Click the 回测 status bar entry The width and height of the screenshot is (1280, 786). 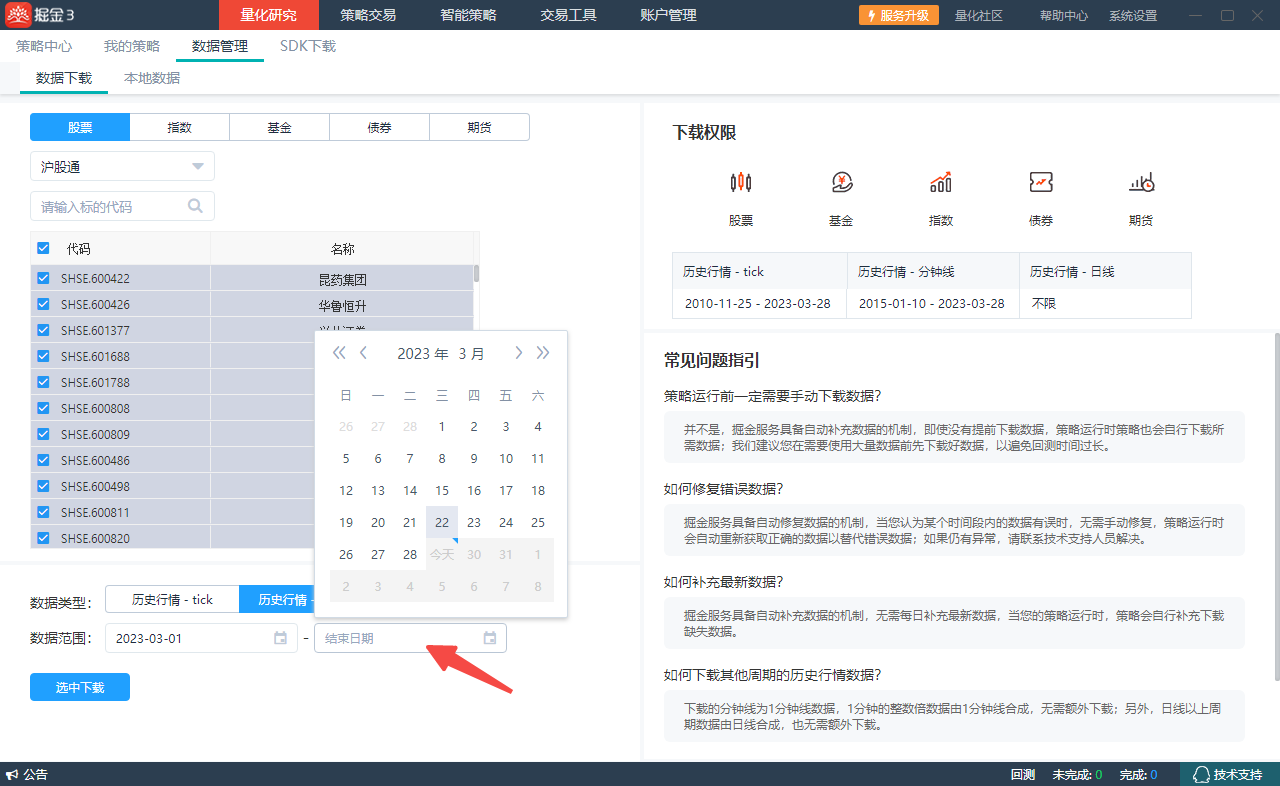click(x=1023, y=775)
